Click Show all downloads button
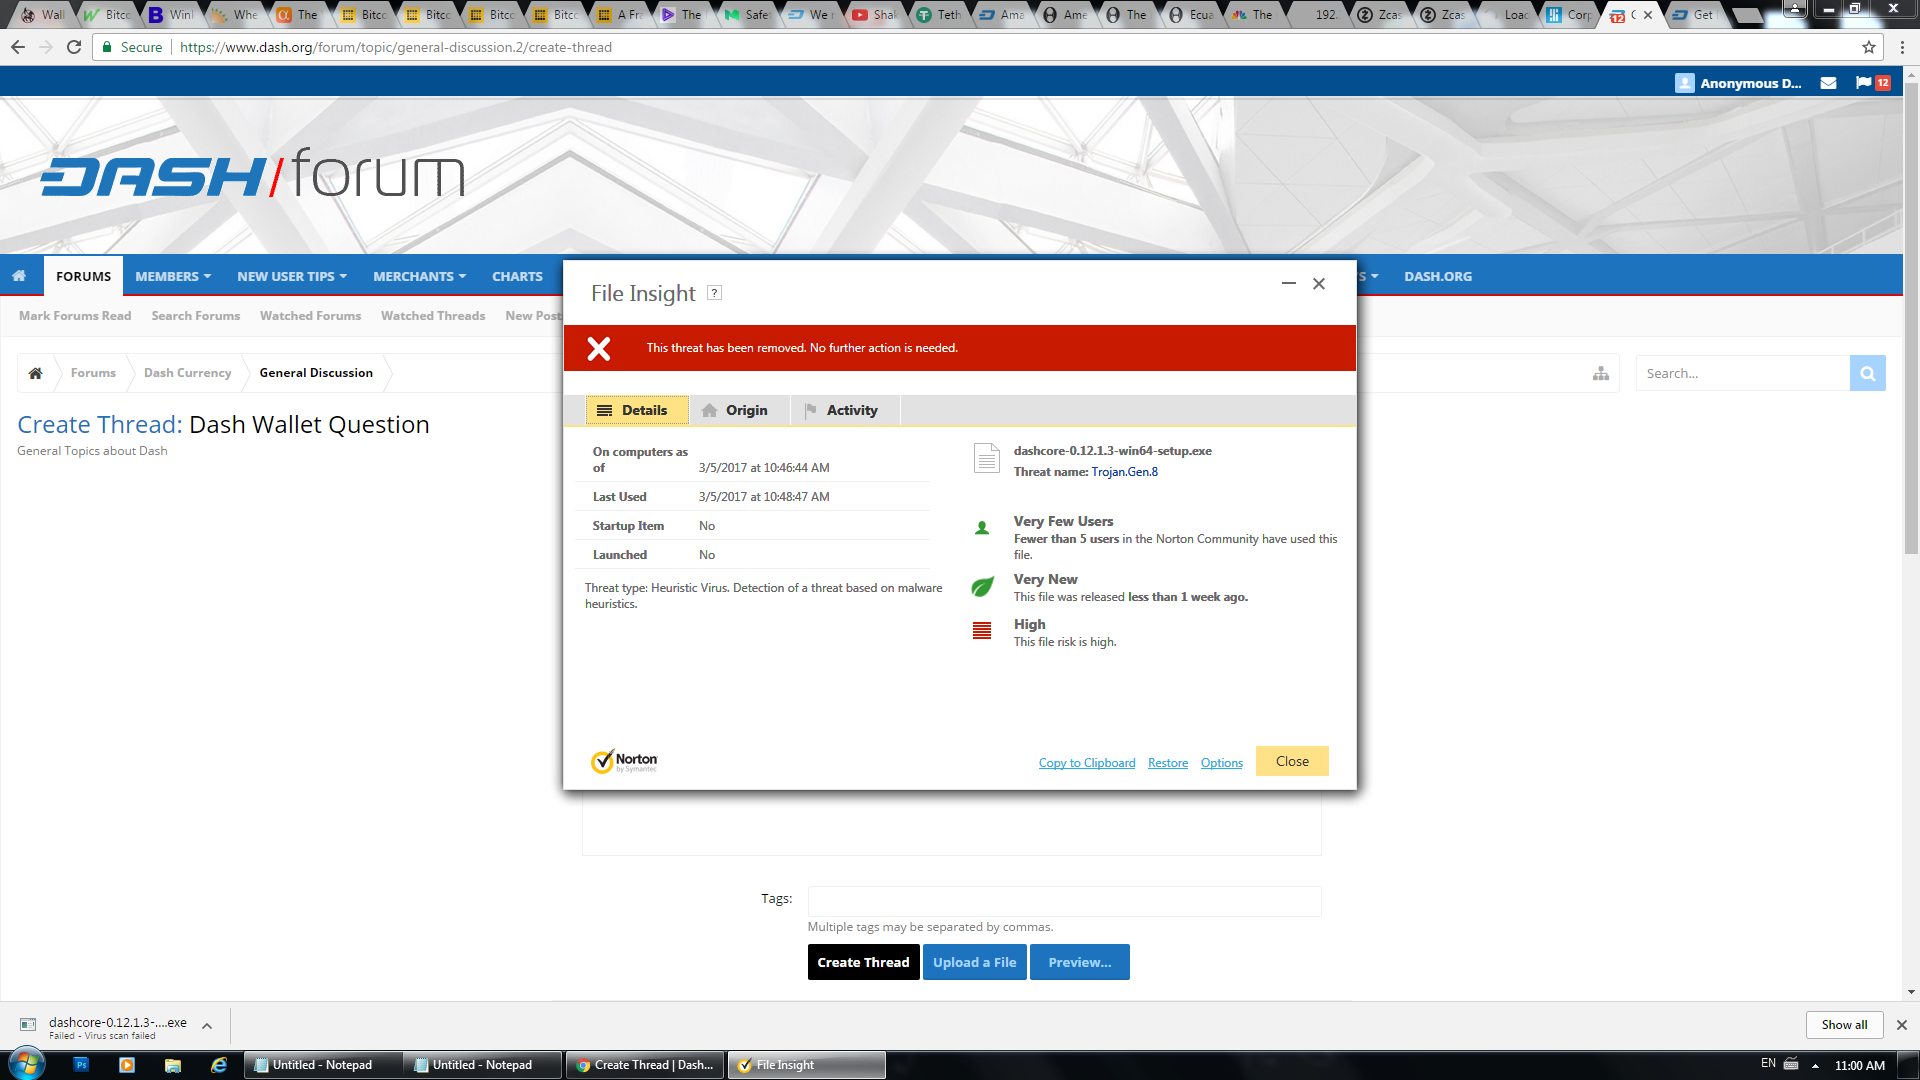The height and width of the screenshot is (1080, 1920). pyautogui.click(x=1844, y=1025)
